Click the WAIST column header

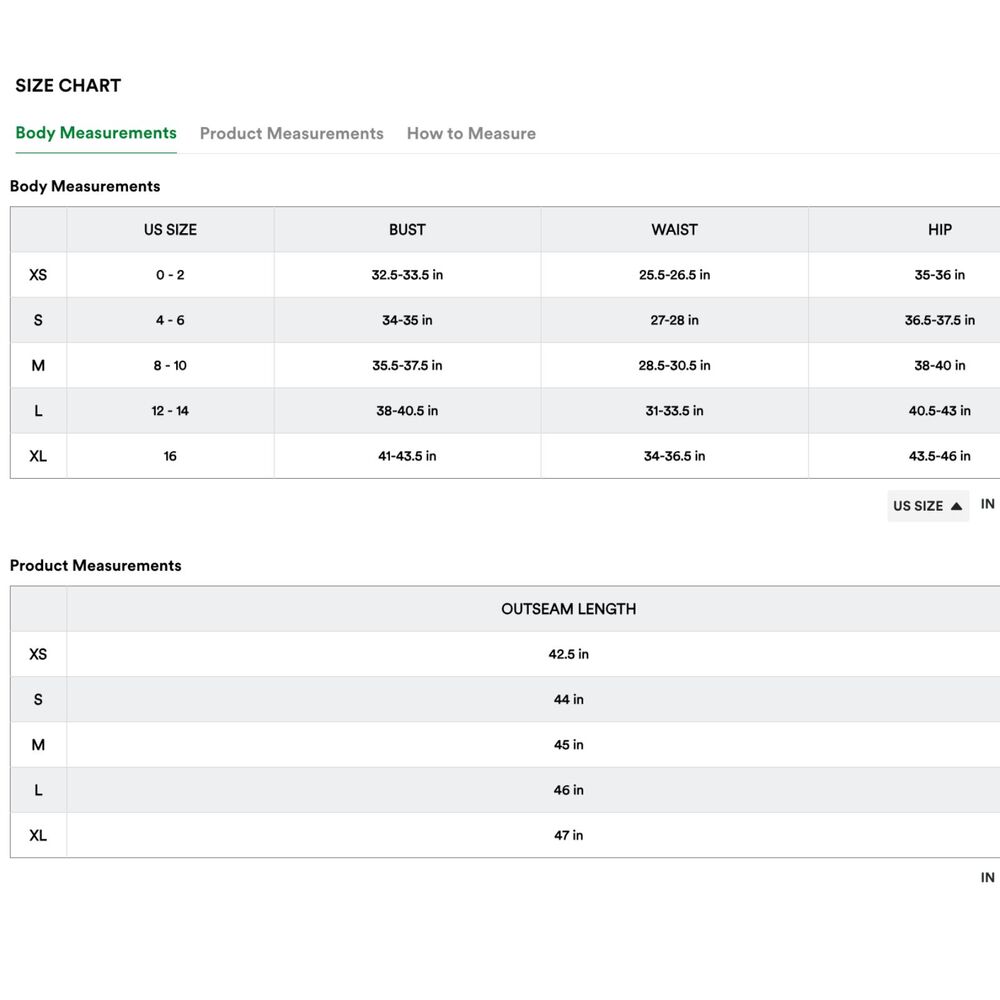pos(674,229)
